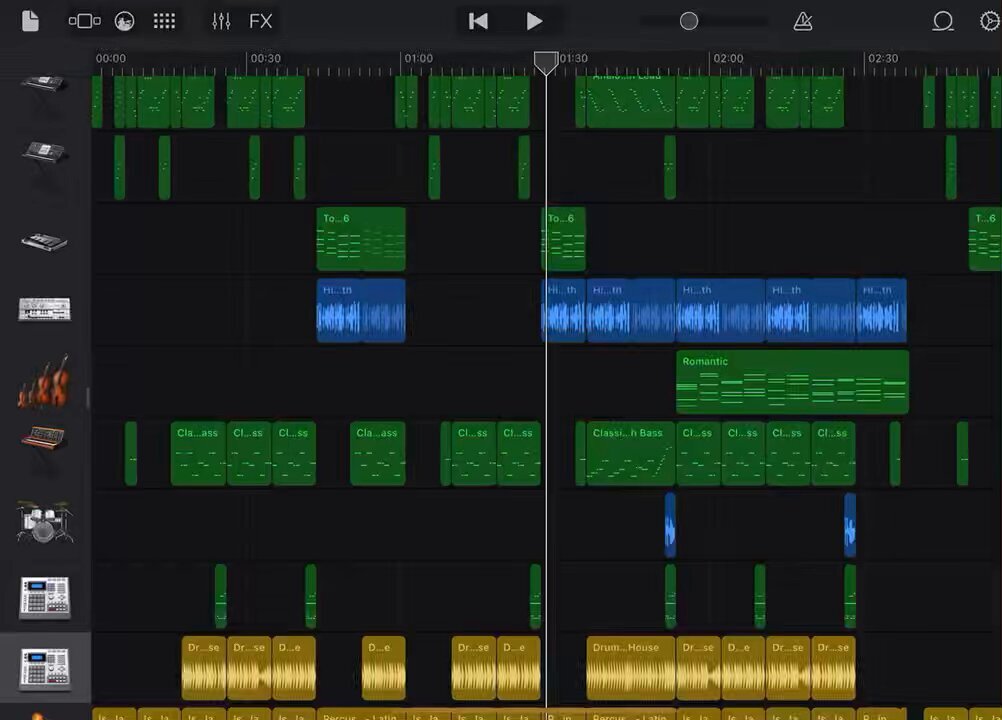Select the highlighted drum machine track header
This screenshot has width=1002, height=720.
tap(45, 667)
